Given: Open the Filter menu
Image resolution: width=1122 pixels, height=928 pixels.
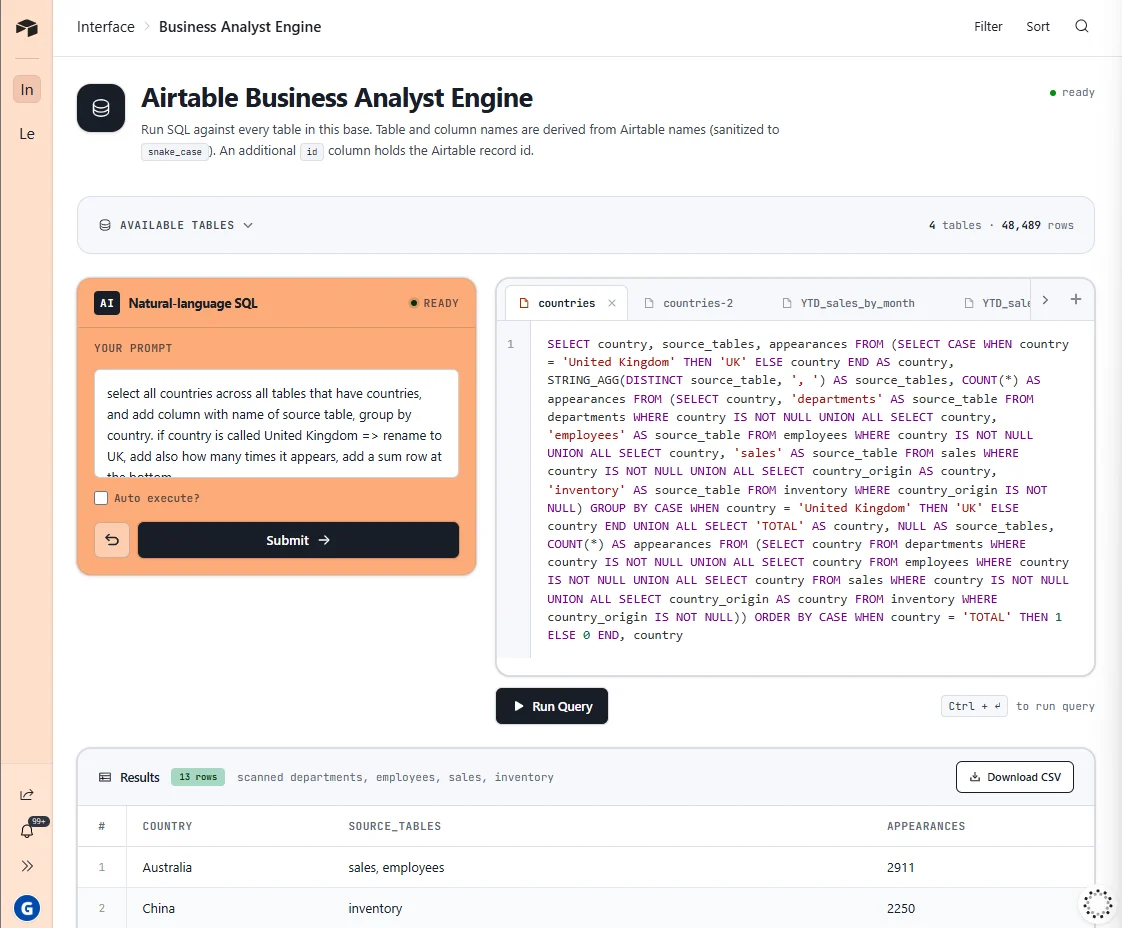Looking at the screenshot, I should 987,26.
